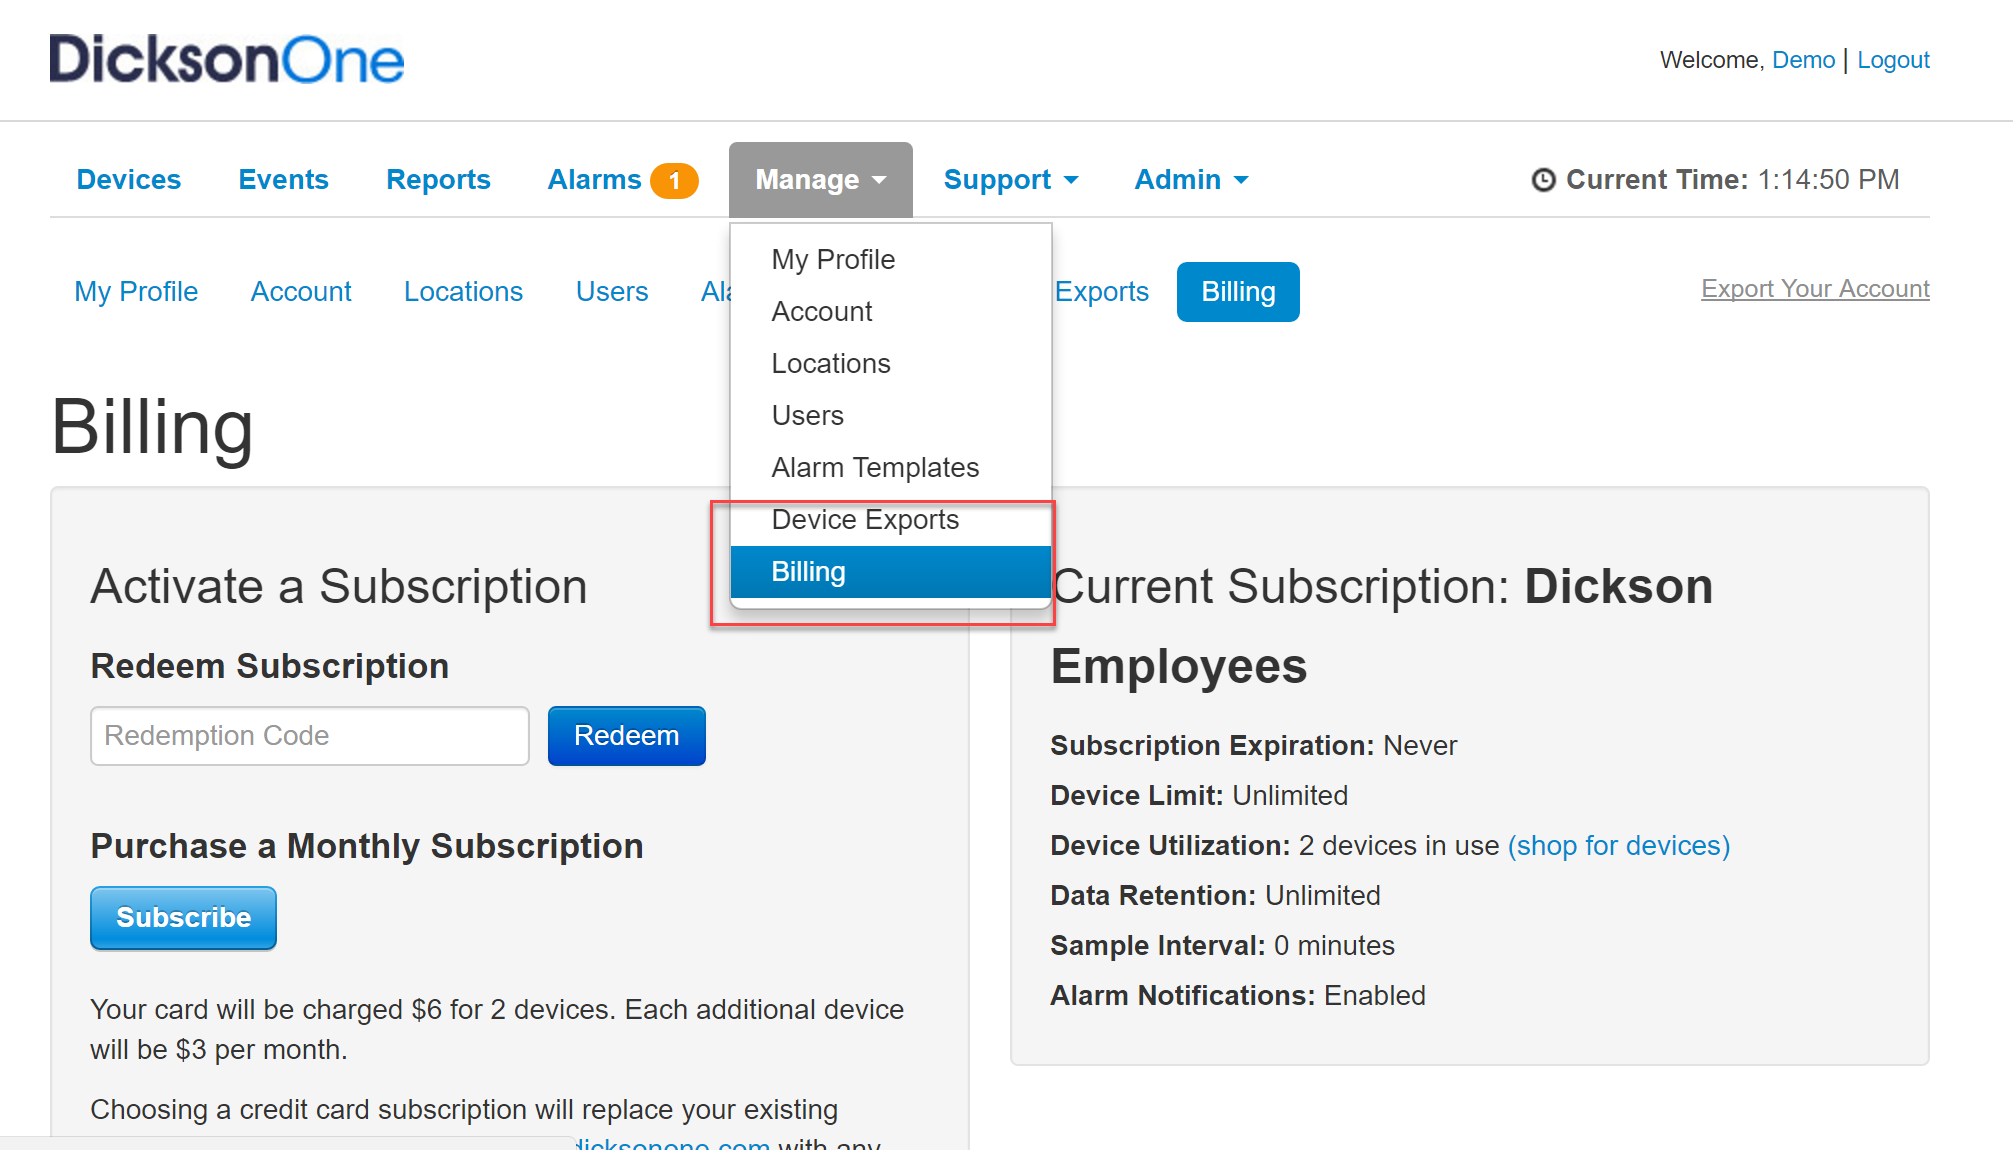Choose Users from the Manage dropdown
The width and height of the screenshot is (2013, 1150).
(891, 416)
